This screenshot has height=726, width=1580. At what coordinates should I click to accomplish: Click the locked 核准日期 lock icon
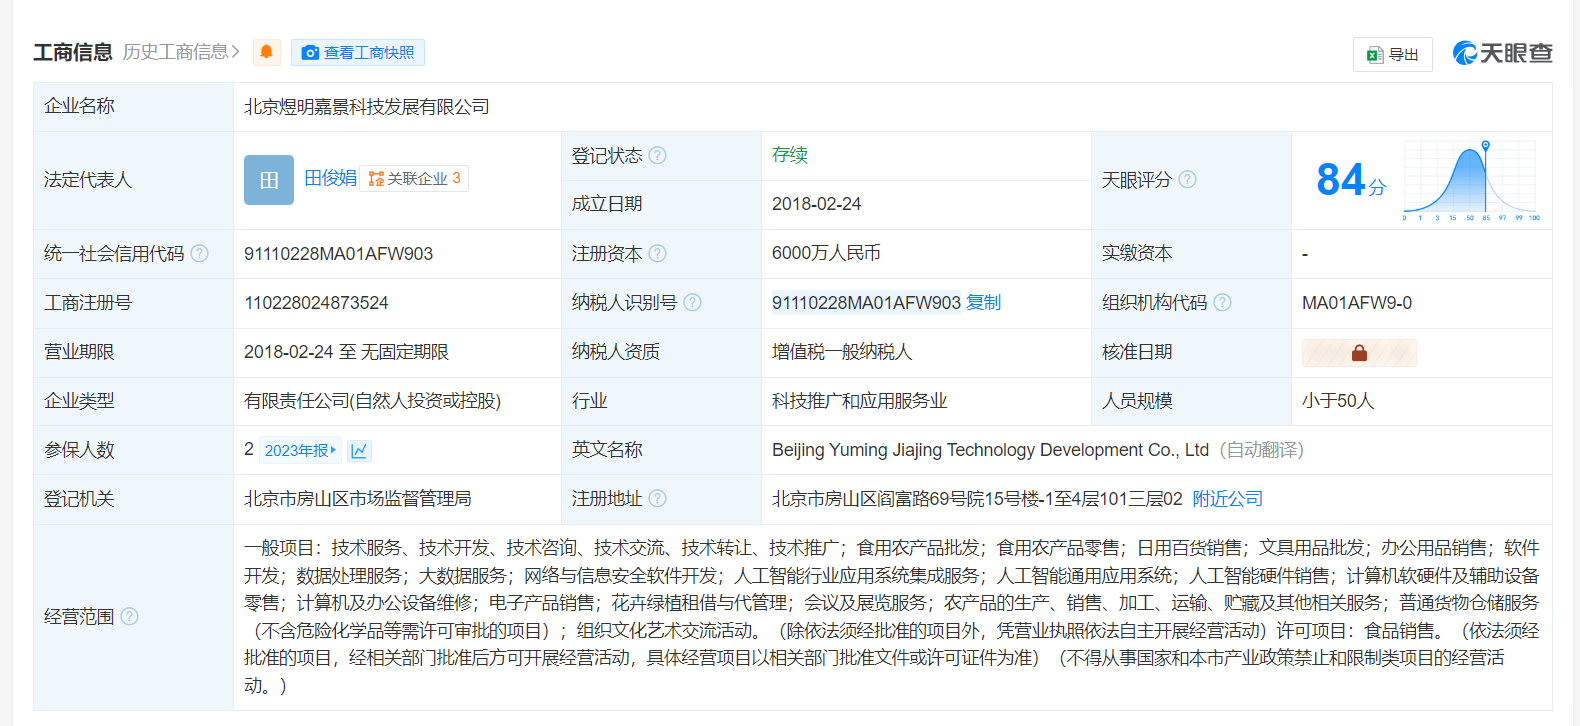click(x=1359, y=352)
